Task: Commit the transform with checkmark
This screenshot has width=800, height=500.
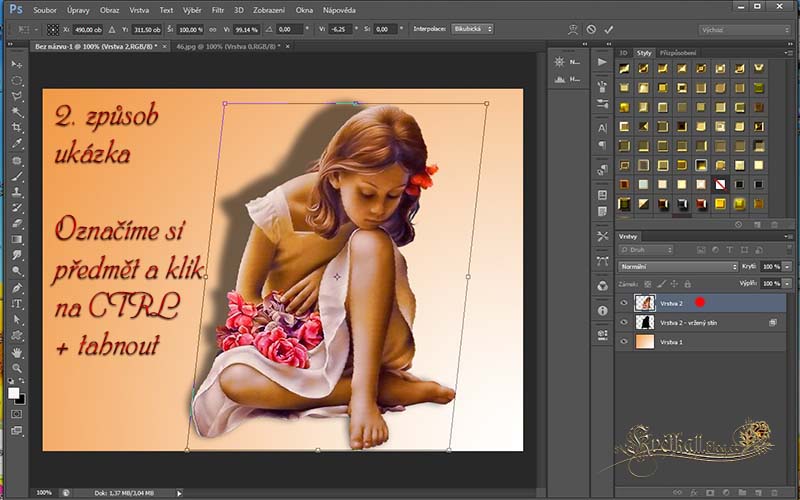Action: click(x=608, y=30)
